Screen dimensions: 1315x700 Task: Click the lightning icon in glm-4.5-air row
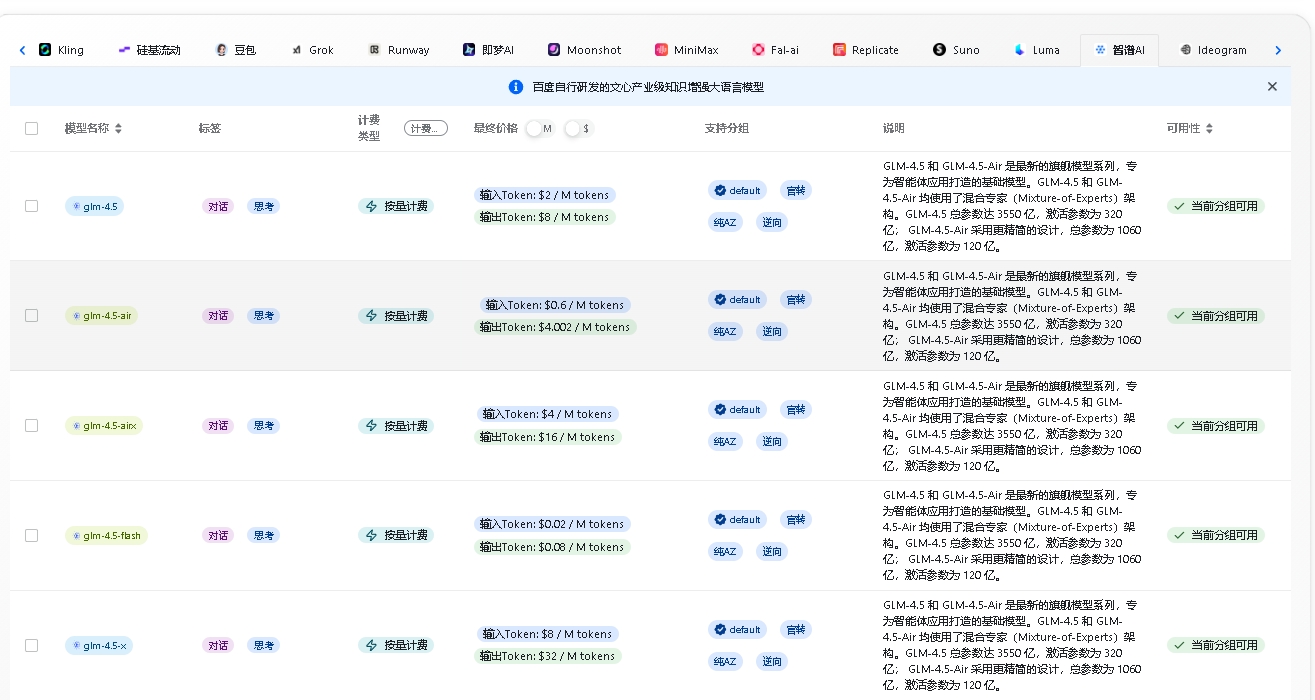pos(372,316)
